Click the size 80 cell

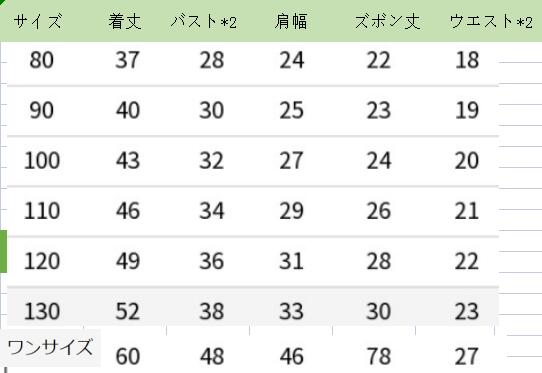[x=41, y=60]
